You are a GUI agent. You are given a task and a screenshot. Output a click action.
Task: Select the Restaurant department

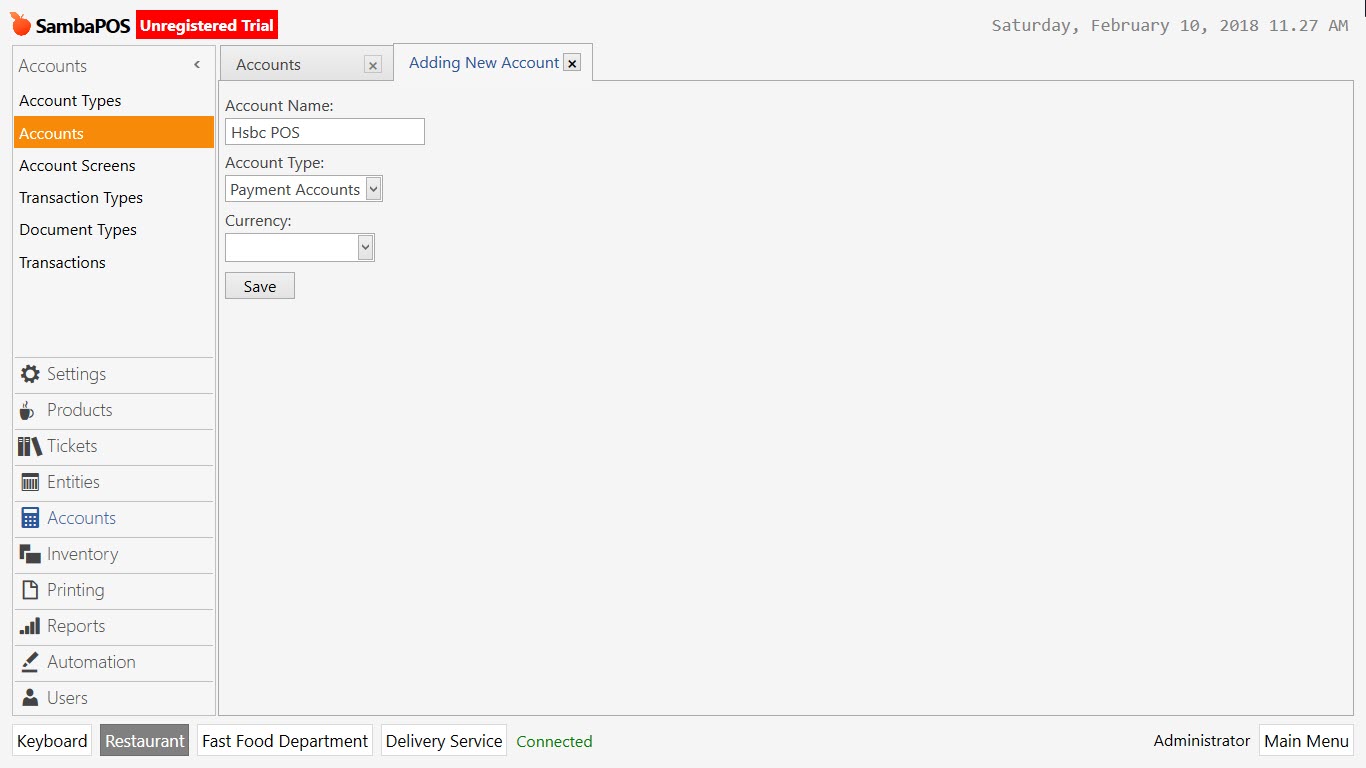145,741
